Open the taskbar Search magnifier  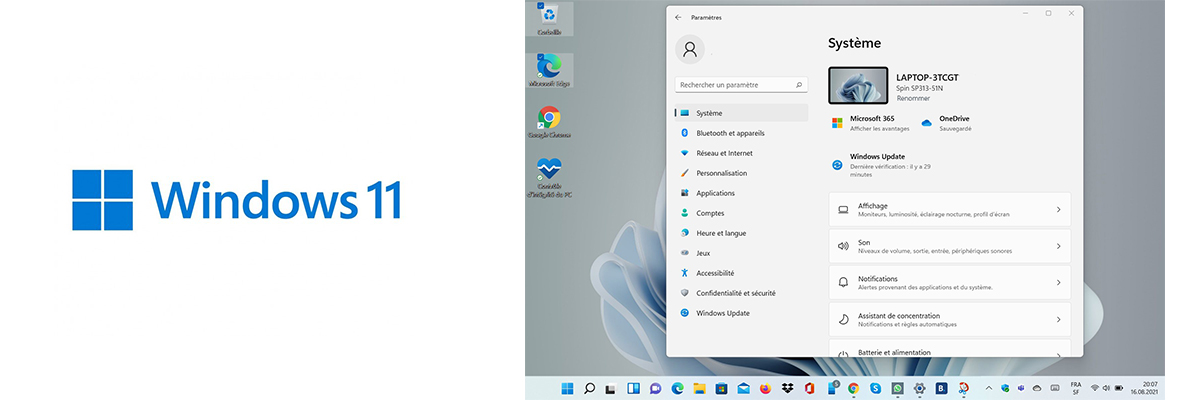tap(589, 388)
